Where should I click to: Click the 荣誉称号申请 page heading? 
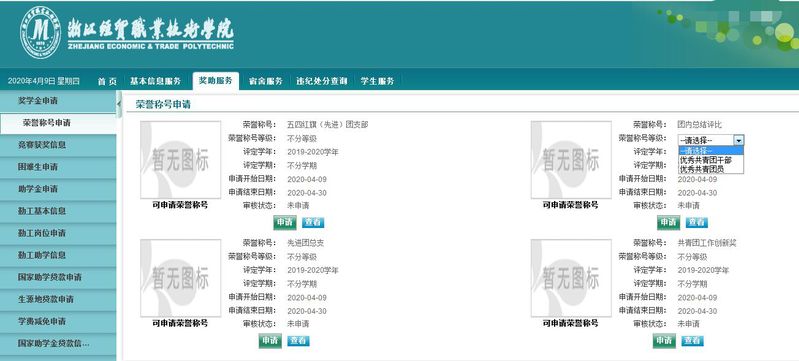click(x=163, y=105)
